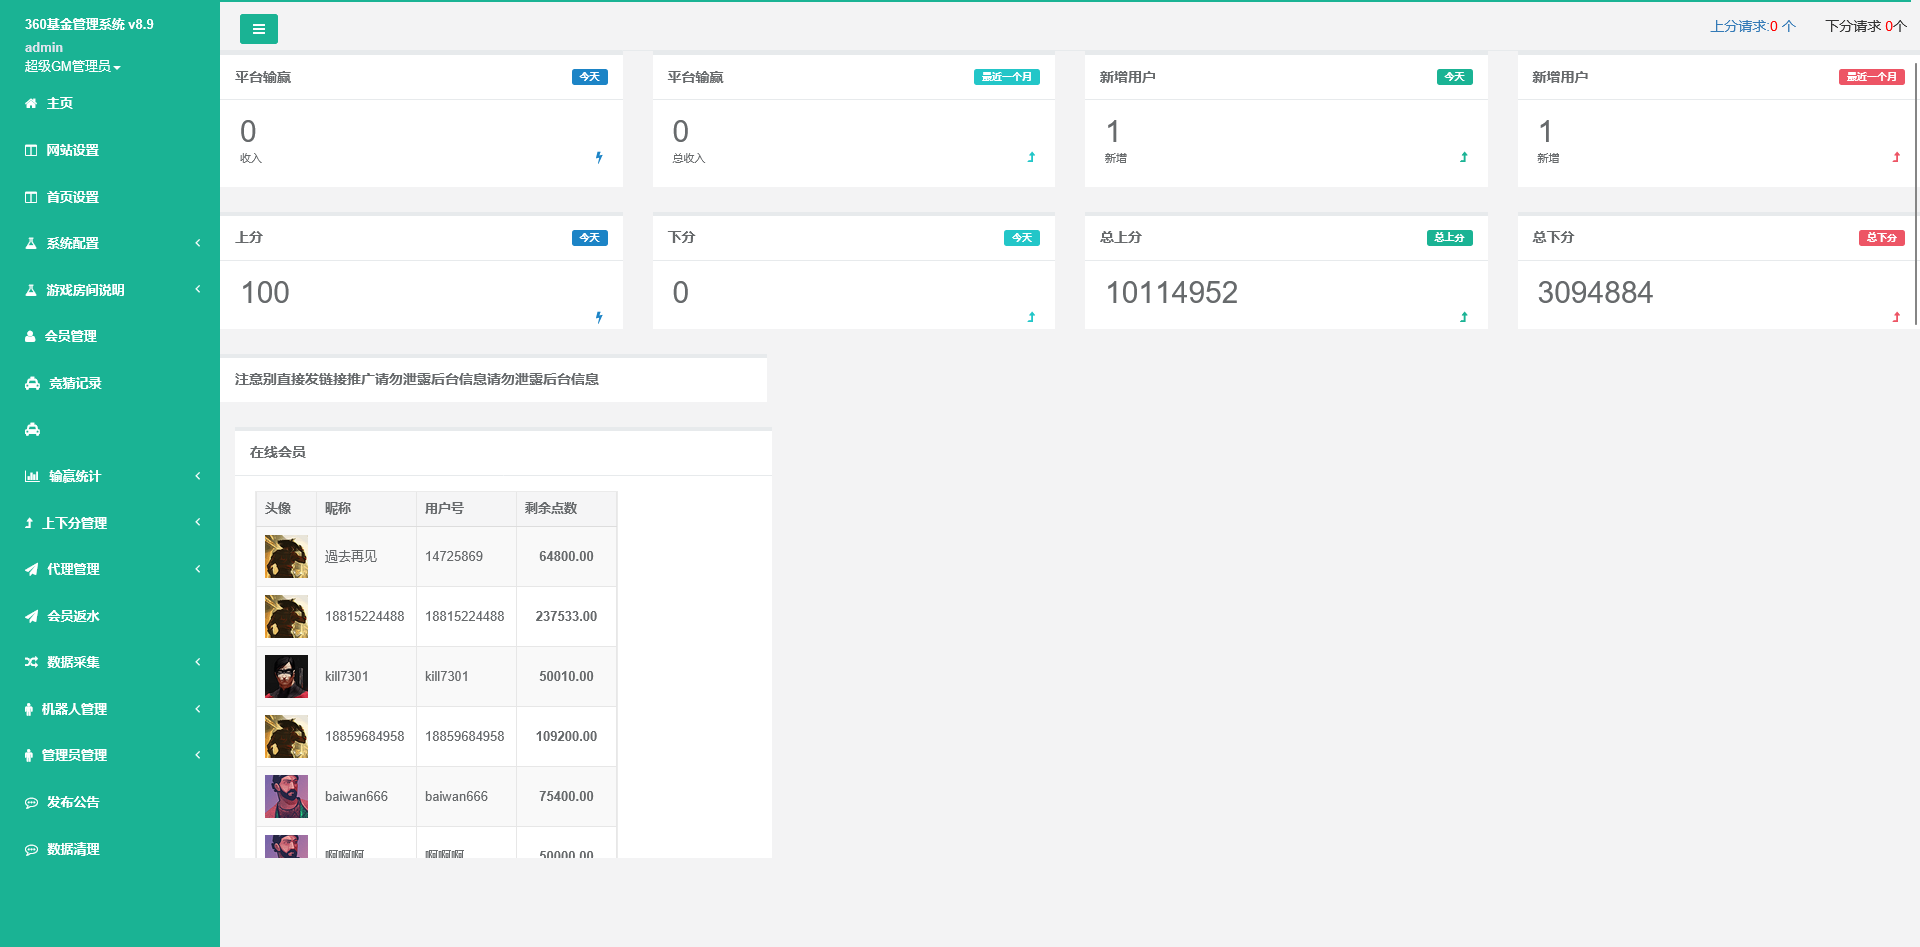Open the 竞猜记录 menu item
1920x947 pixels.
74,383
